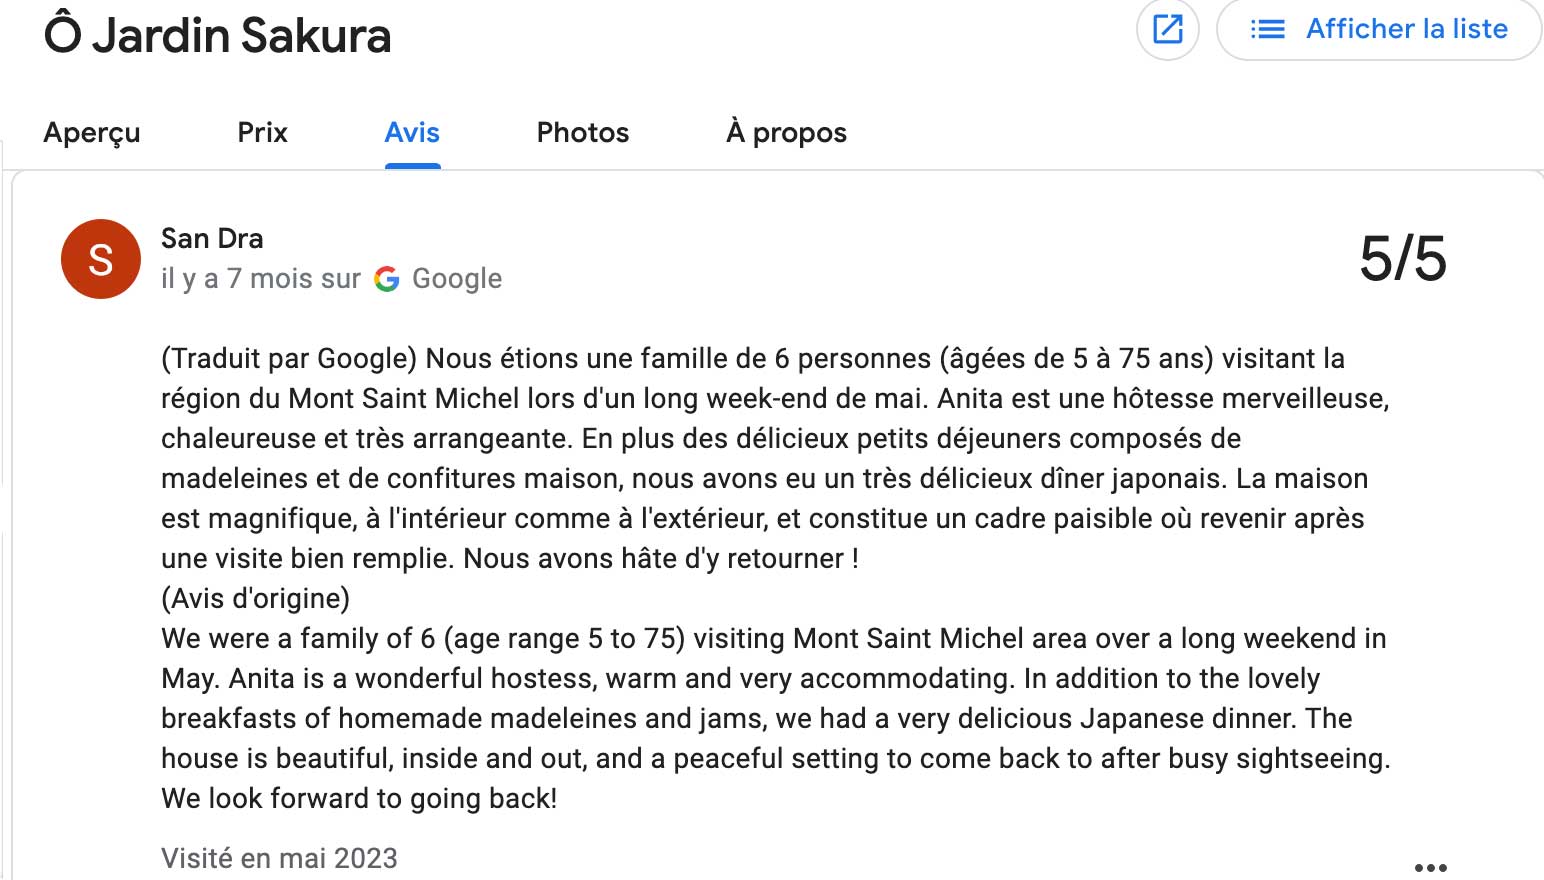The height and width of the screenshot is (880, 1544).
Task: Open the Prix tab
Action: 262,133
